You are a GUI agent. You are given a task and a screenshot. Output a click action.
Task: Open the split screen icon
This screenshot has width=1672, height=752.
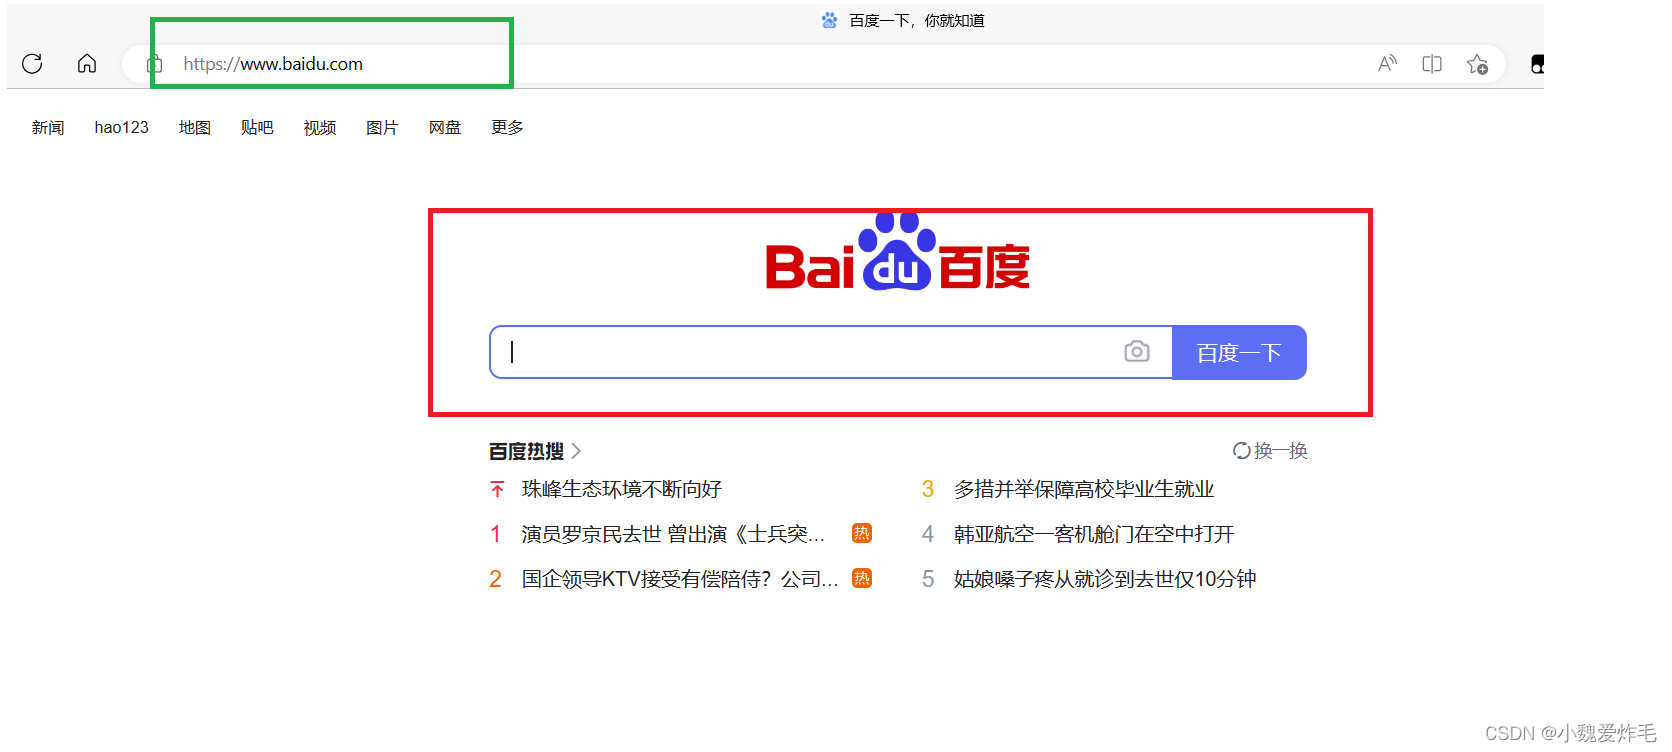[x=1432, y=64]
